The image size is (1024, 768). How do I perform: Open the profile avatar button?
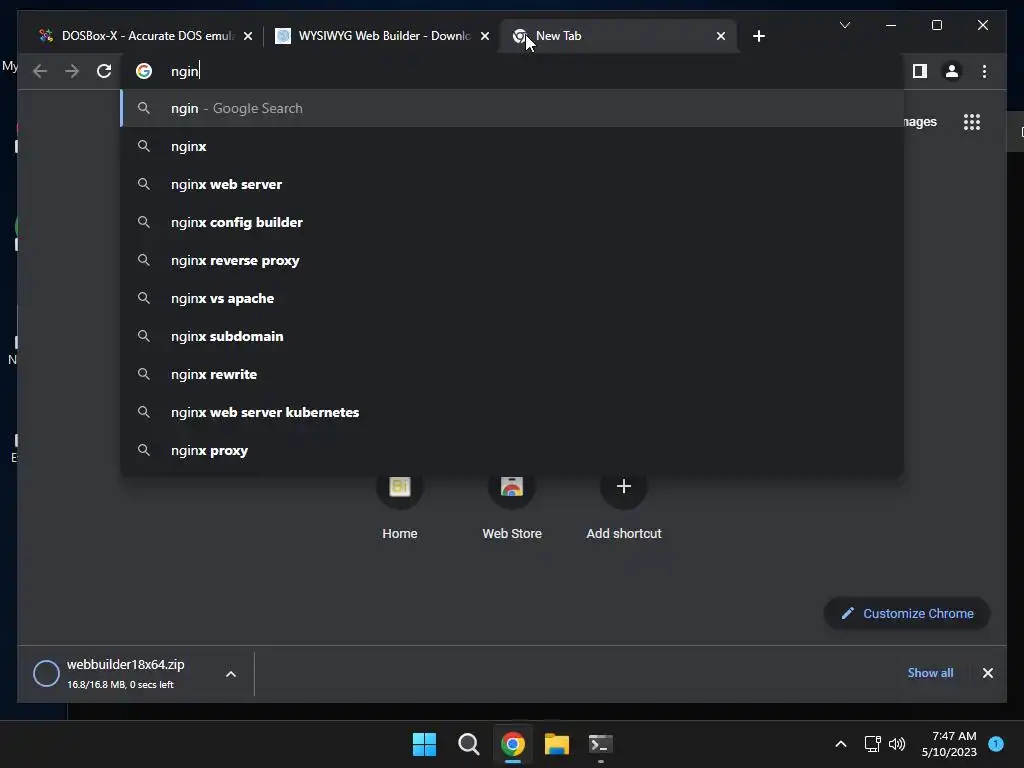click(952, 71)
